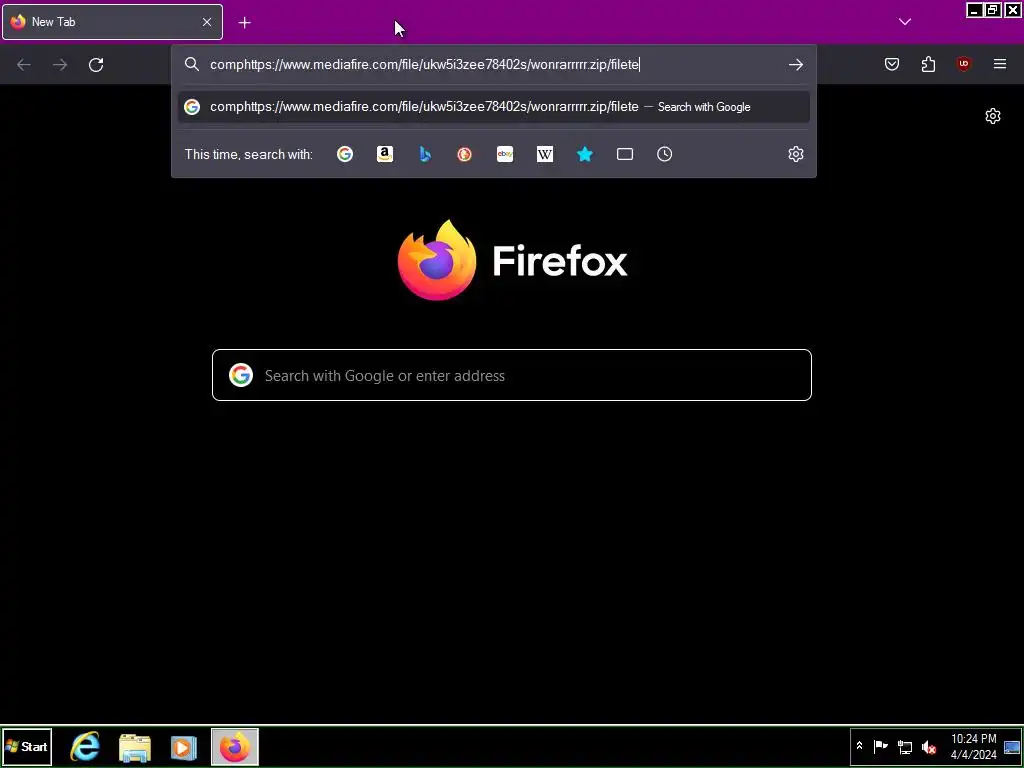
Task: Expand the list all tabs chevron
Action: coord(904,22)
